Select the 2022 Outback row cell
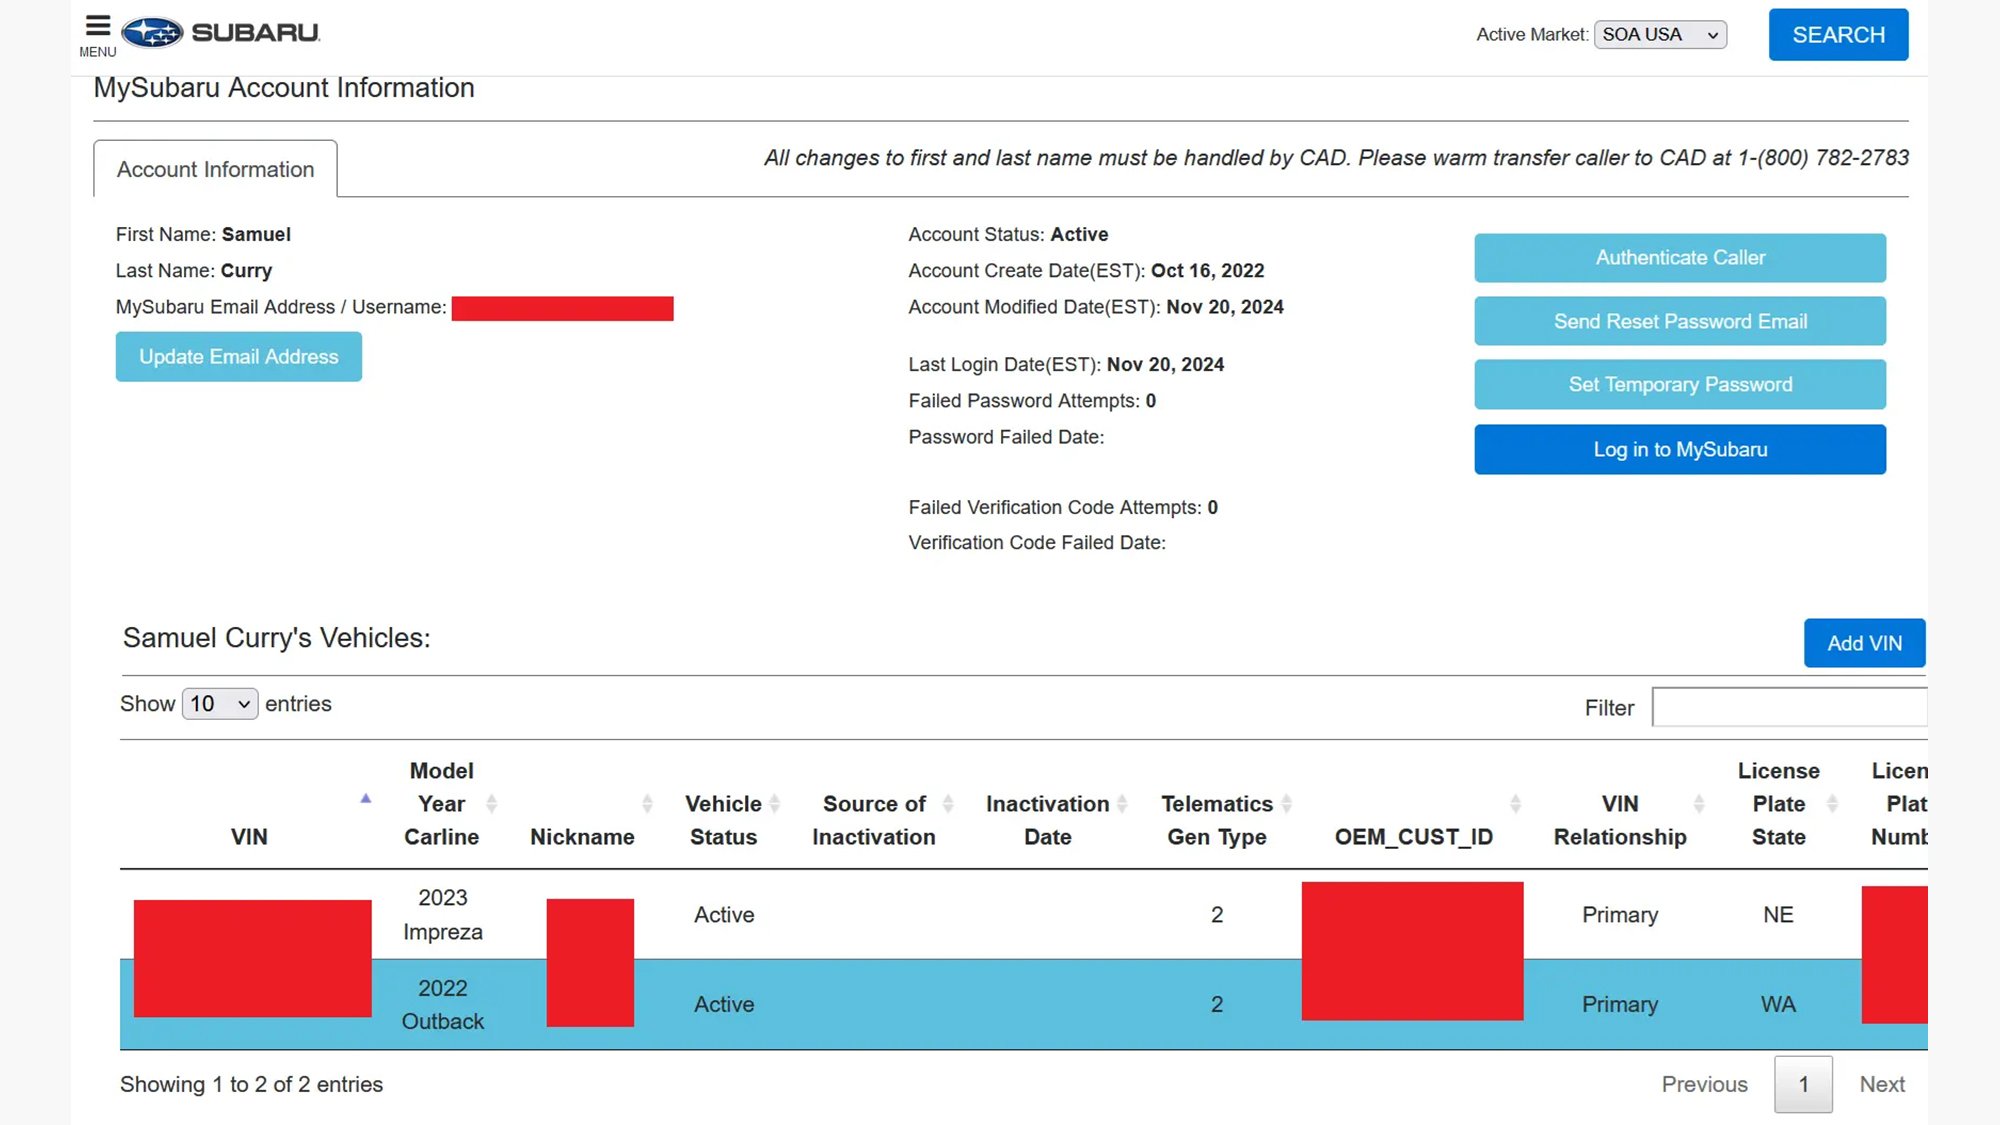Viewport: 2000px width, 1125px height. 443,1005
